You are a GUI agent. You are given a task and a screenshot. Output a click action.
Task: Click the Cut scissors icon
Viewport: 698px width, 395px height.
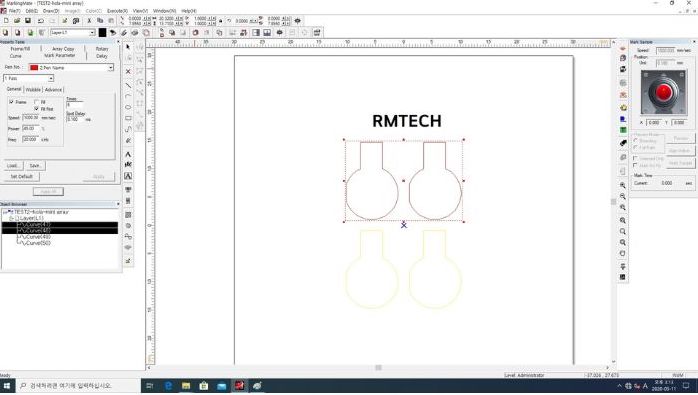tap(89, 20)
